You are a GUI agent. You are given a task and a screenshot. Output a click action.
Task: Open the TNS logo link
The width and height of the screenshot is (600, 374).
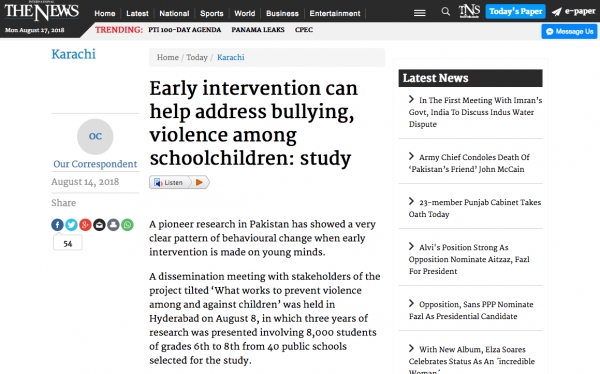(x=469, y=11)
